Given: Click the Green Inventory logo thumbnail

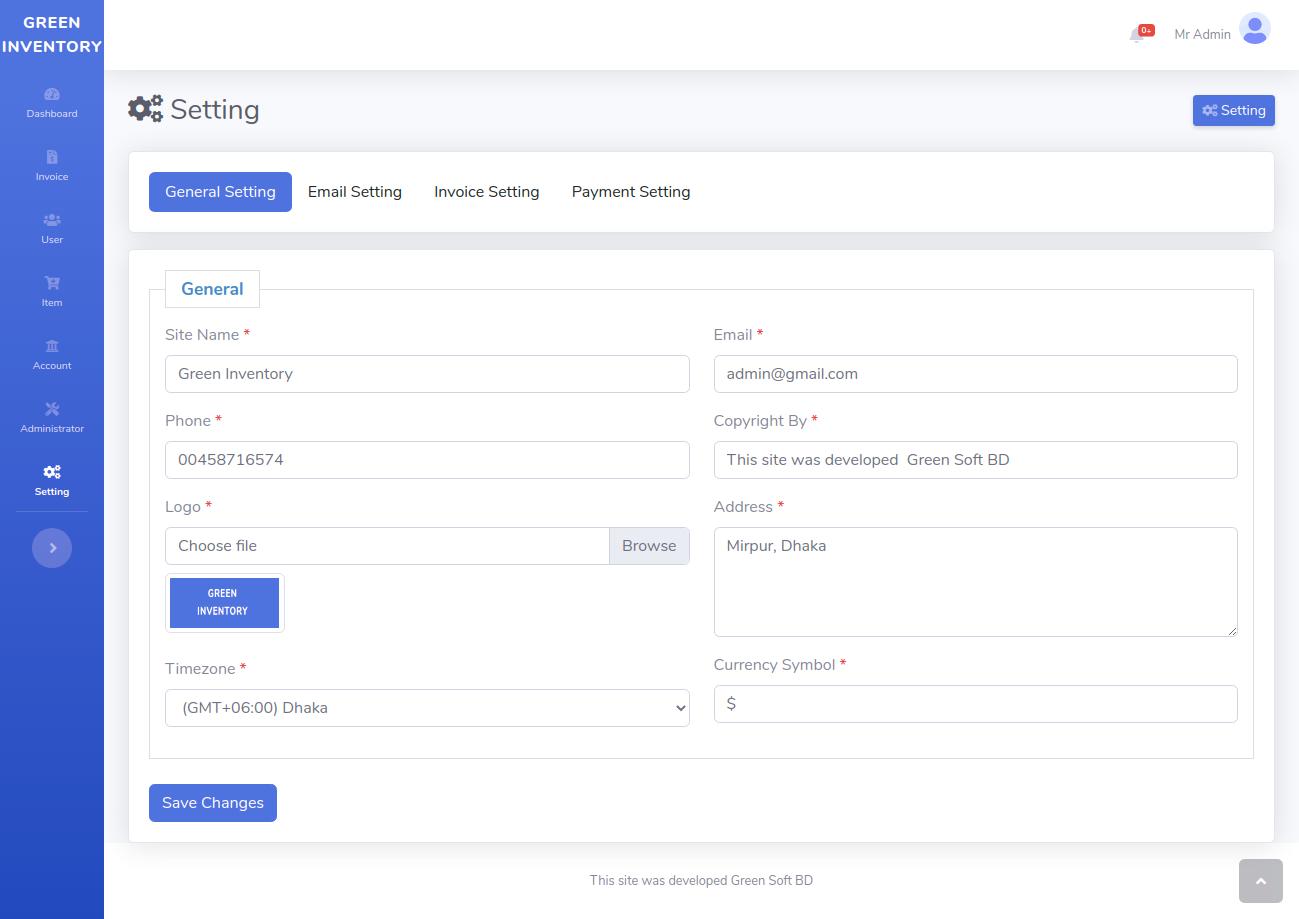Looking at the screenshot, I should 225,603.
